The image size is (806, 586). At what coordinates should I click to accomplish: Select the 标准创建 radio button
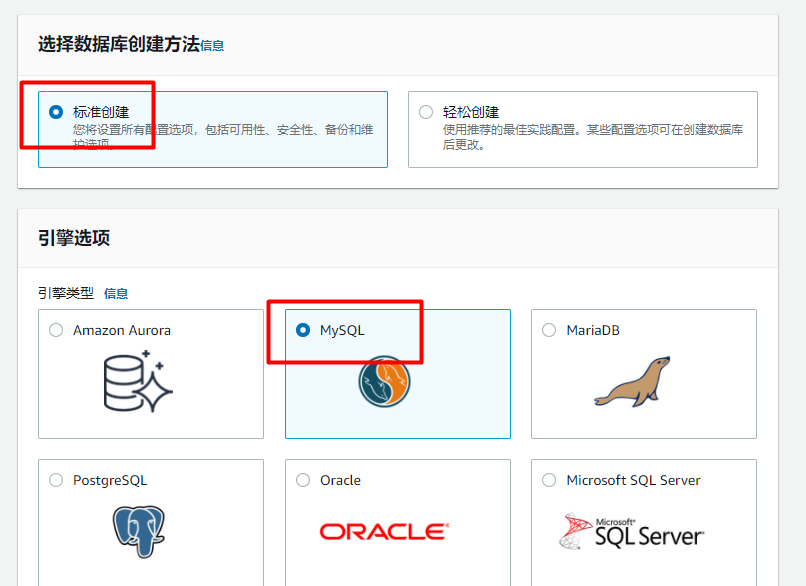click(56, 112)
